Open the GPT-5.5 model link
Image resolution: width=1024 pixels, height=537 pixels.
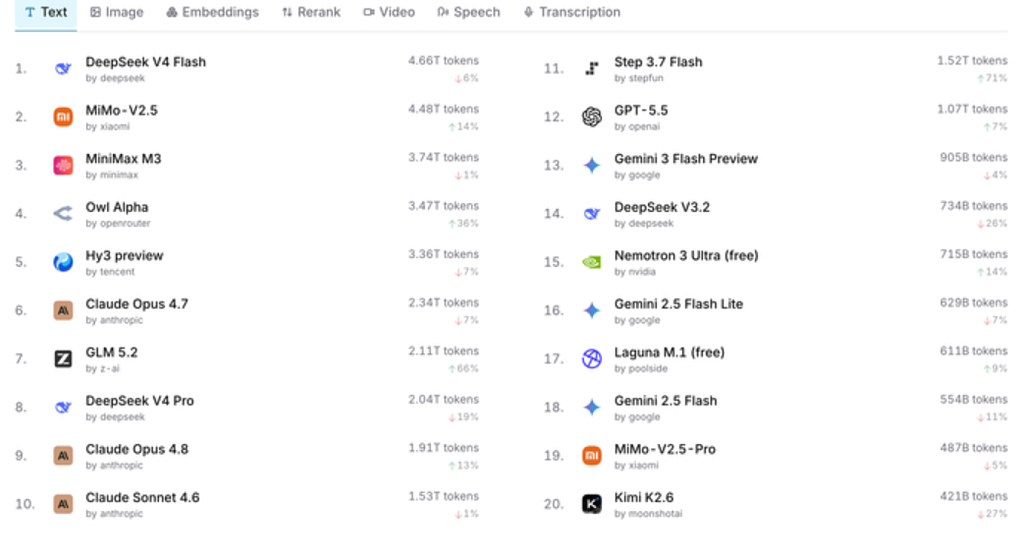641,110
